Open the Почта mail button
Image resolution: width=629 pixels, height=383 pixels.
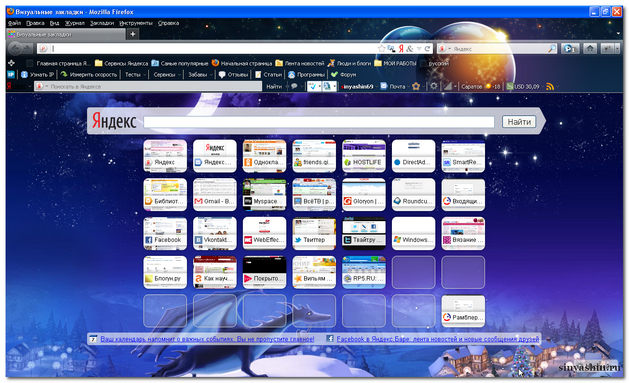(x=393, y=86)
